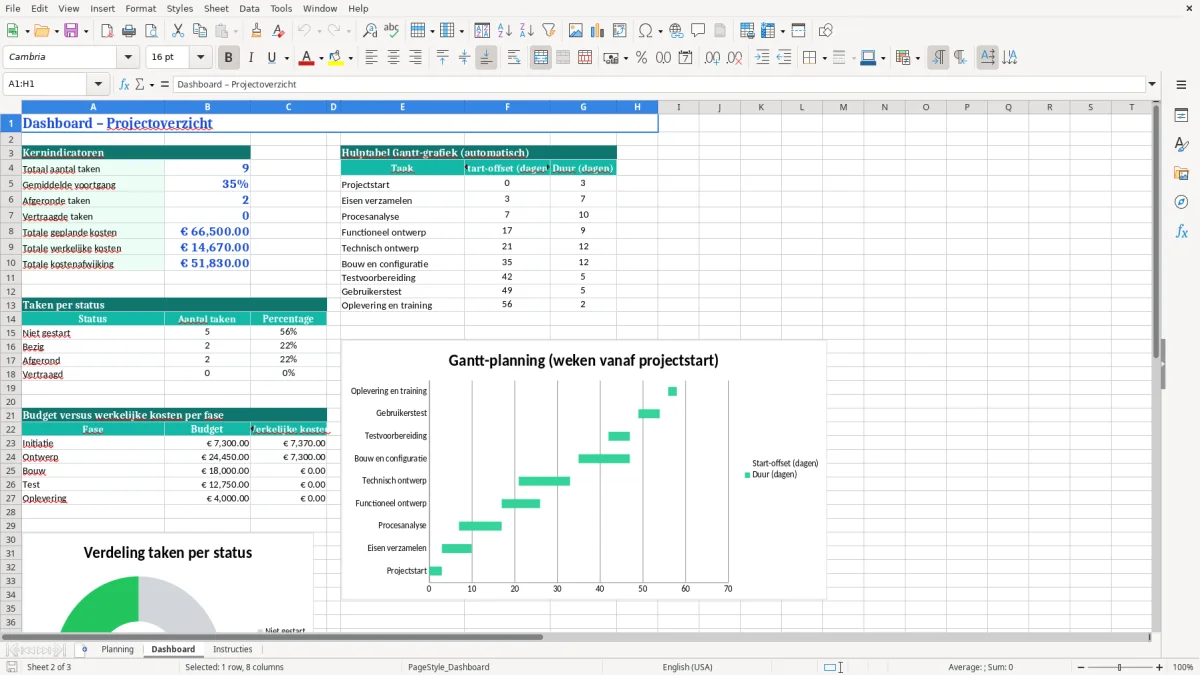
Task: Toggle Italic formatting
Action: pos(250,58)
